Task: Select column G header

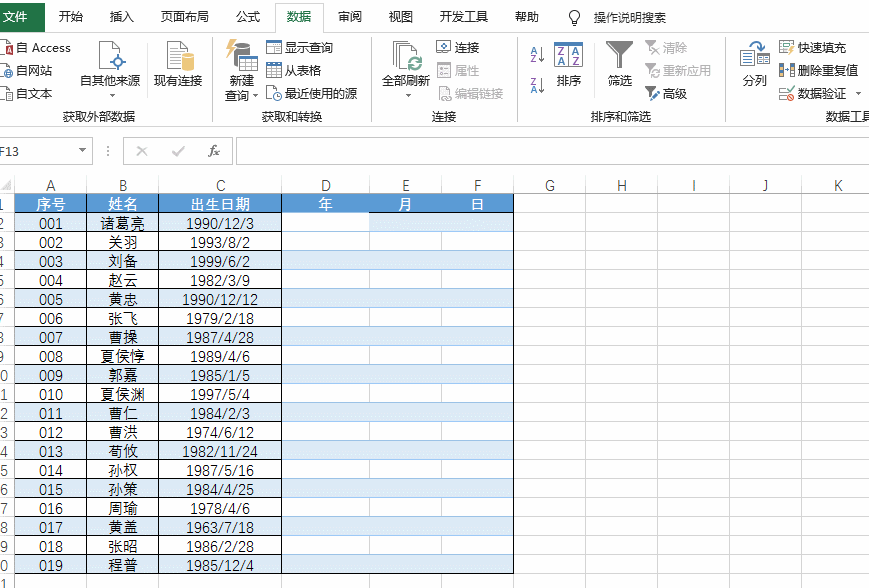Action: tap(550, 185)
